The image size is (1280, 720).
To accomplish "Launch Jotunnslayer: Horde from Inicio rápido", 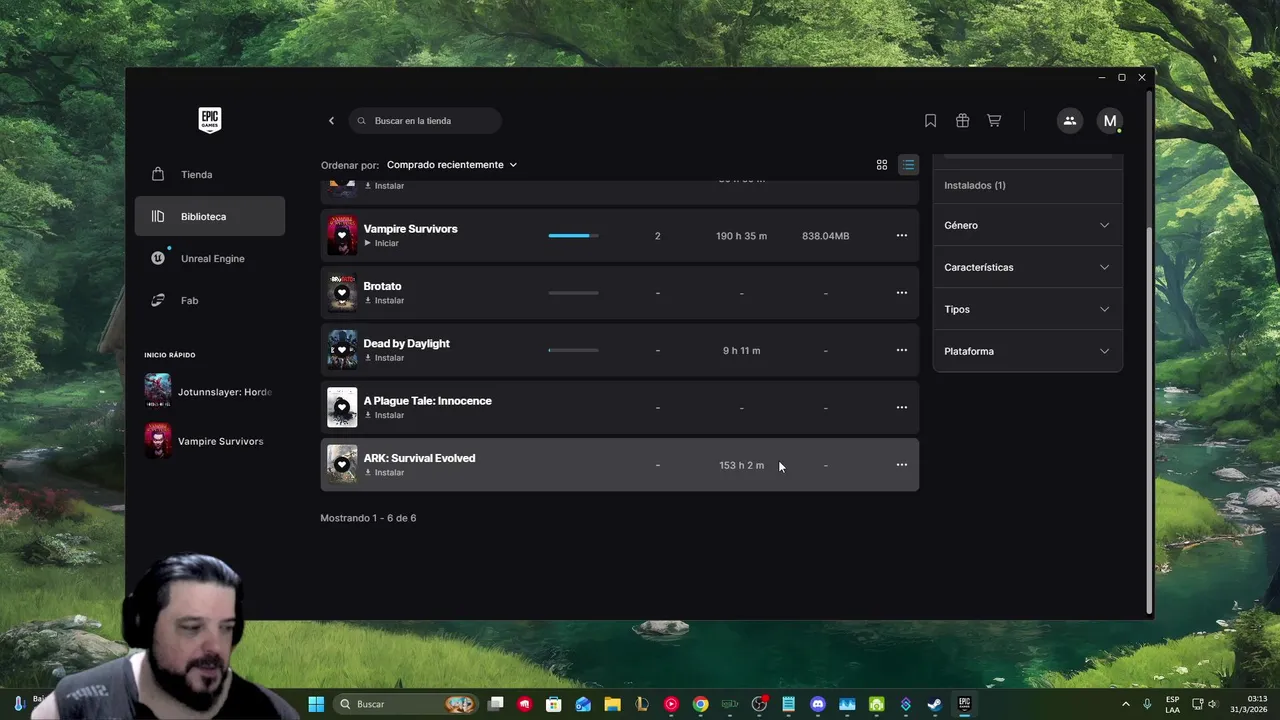I will click(x=209, y=391).
